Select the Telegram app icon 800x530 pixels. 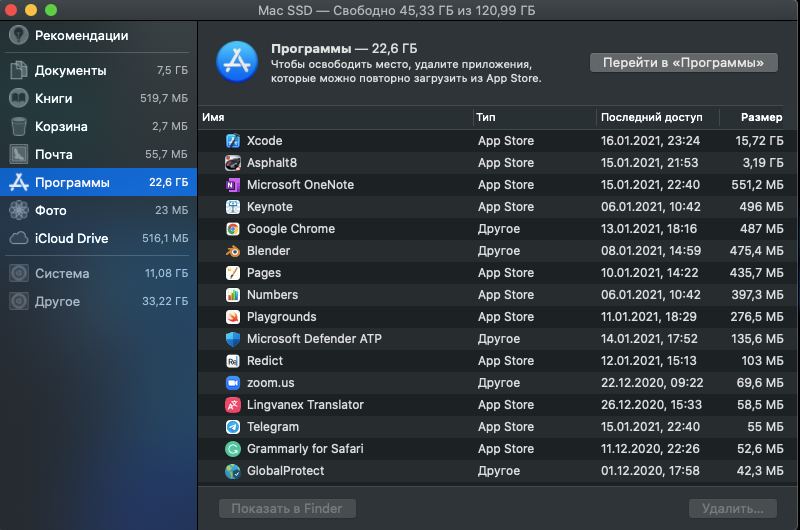click(233, 427)
